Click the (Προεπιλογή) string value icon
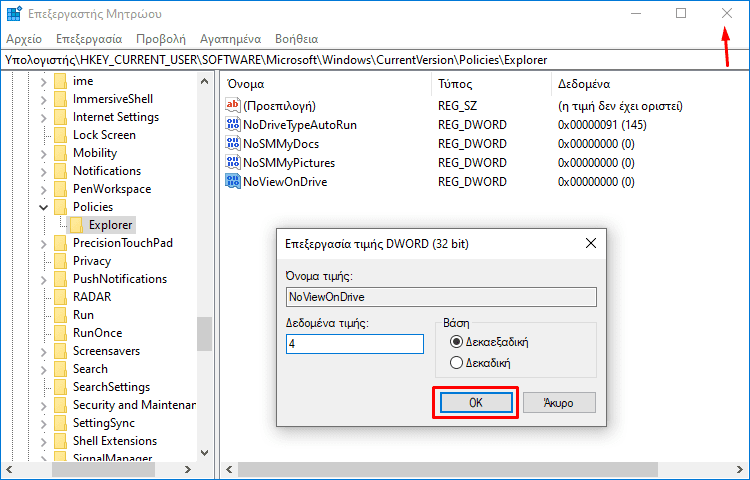The height and width of the screenshot is (480, 750). pyautogui.click(x=233, y=105)
